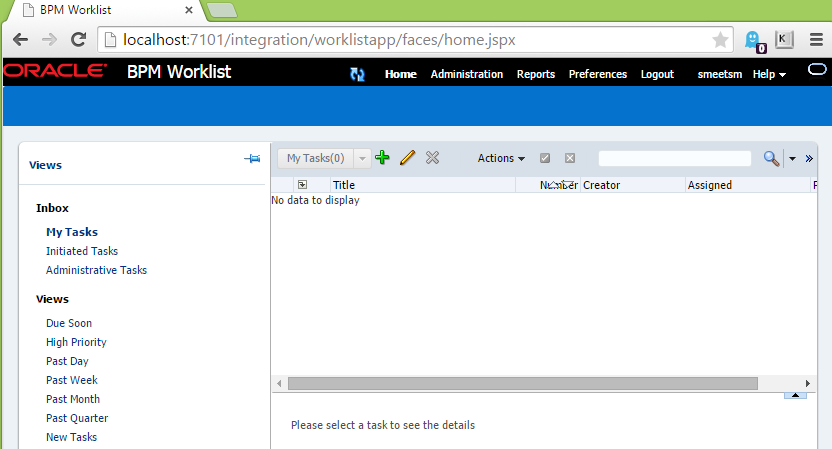Bookmark page with the star icon
This screenshot has height=449, width=832.
720,40
